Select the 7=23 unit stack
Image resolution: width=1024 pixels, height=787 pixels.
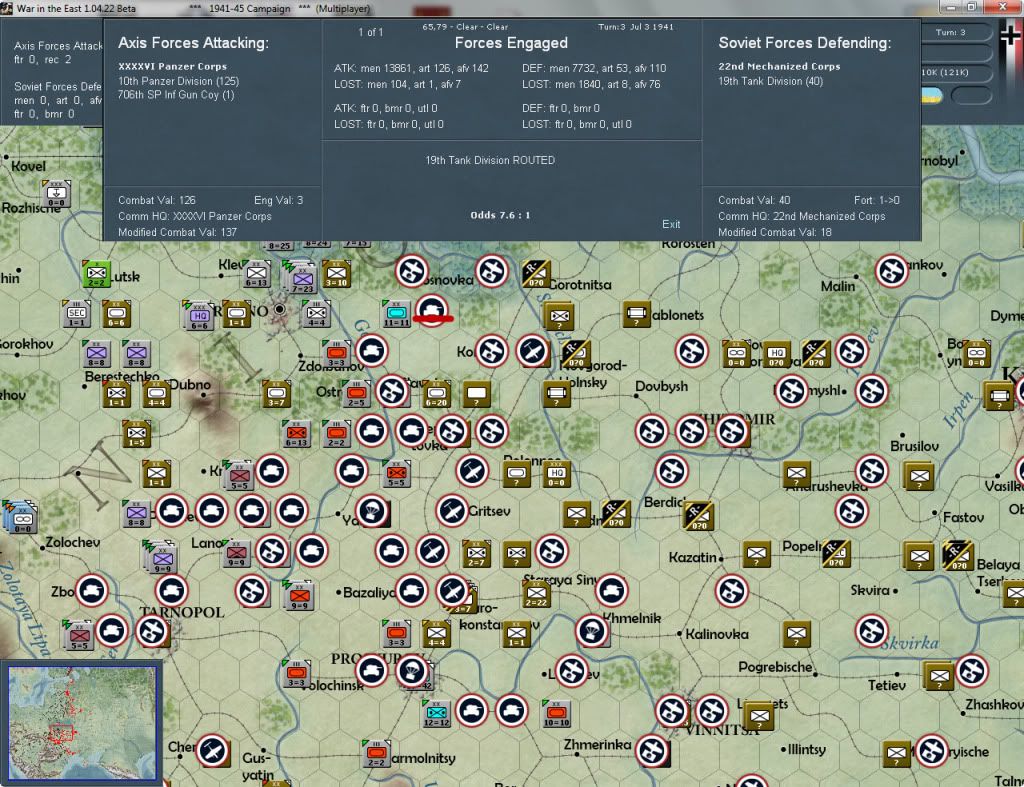click(300, 276)
